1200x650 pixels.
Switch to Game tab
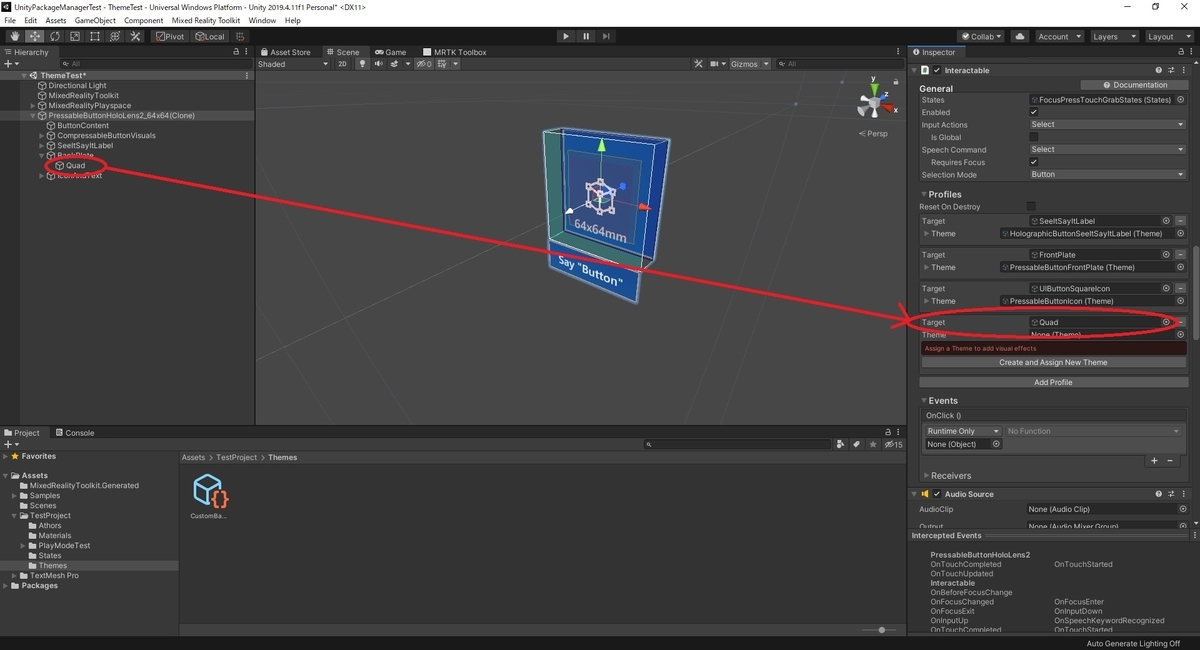[390, 52]
